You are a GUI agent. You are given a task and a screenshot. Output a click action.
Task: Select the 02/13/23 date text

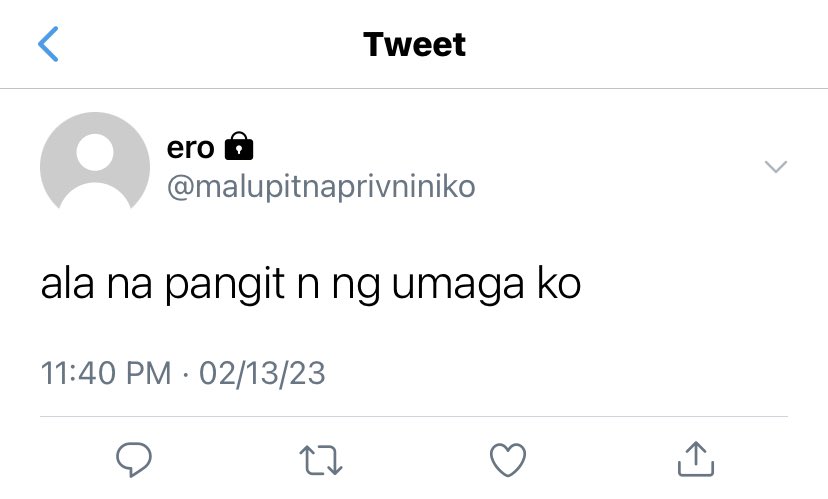point(262,374)
